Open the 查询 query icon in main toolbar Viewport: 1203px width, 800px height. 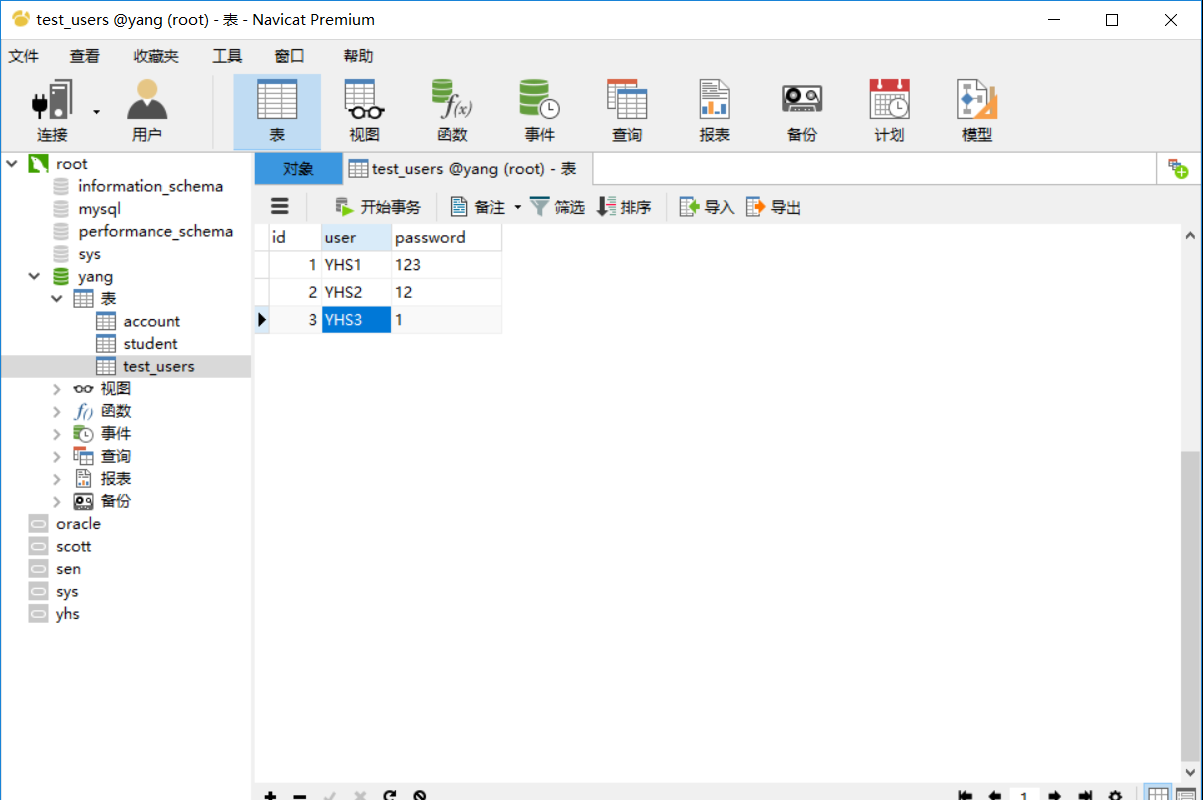click(x=627, y=110)
